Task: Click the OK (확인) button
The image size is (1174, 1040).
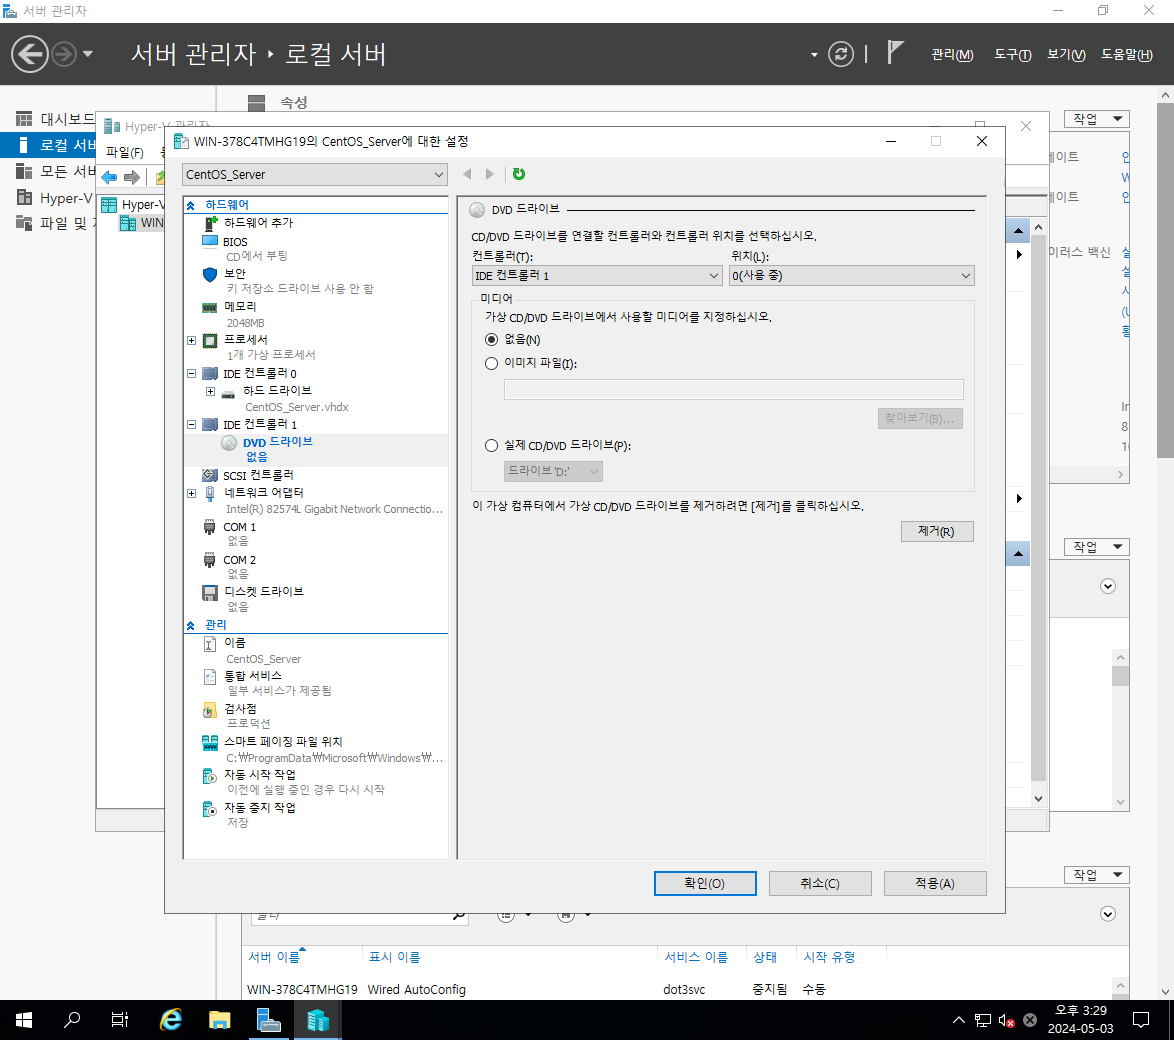Action: 705,884
